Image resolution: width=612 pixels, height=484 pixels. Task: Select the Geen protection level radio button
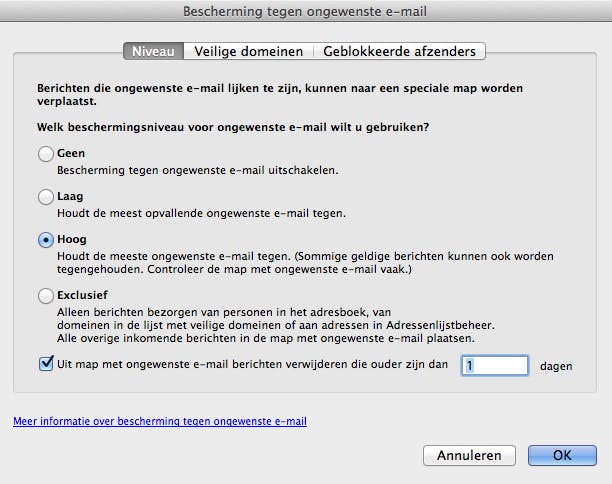point(45,155)
